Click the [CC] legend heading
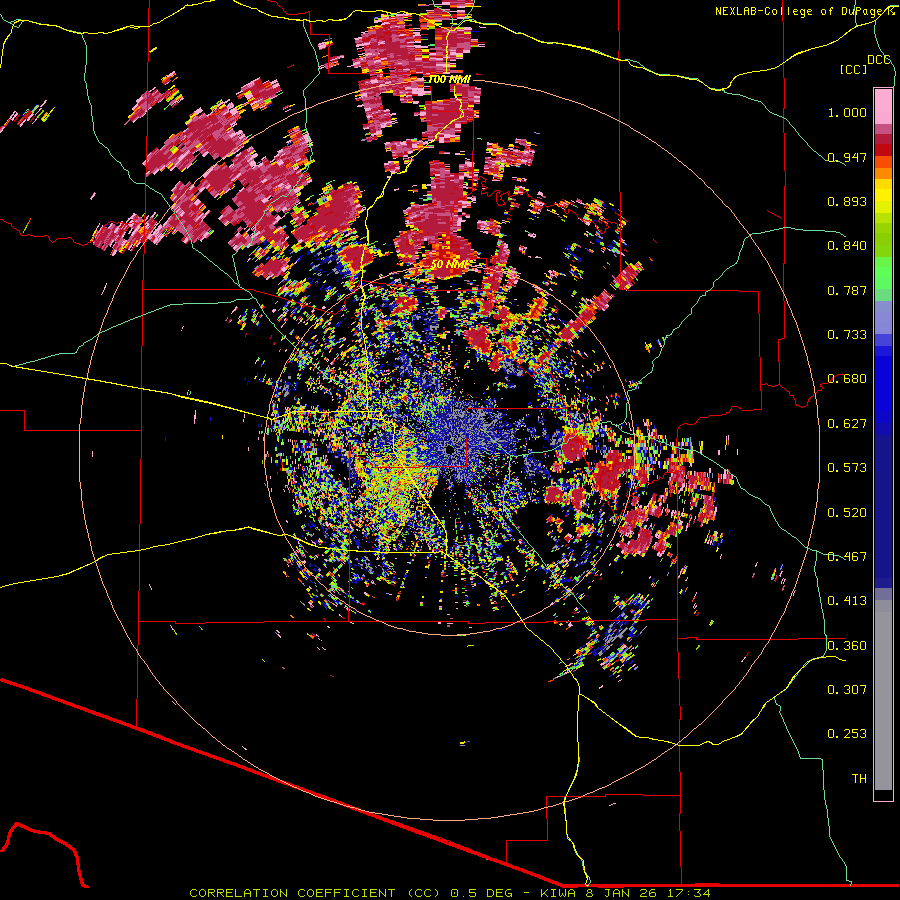The image size is (900, 900). point(854,69)
